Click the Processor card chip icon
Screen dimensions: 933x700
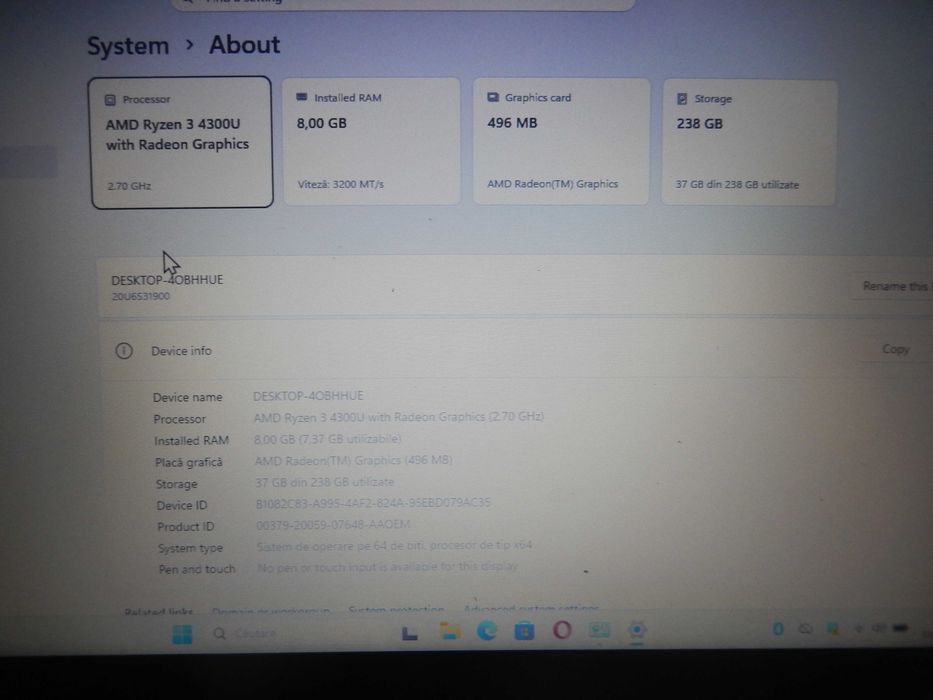pos(110,99)
